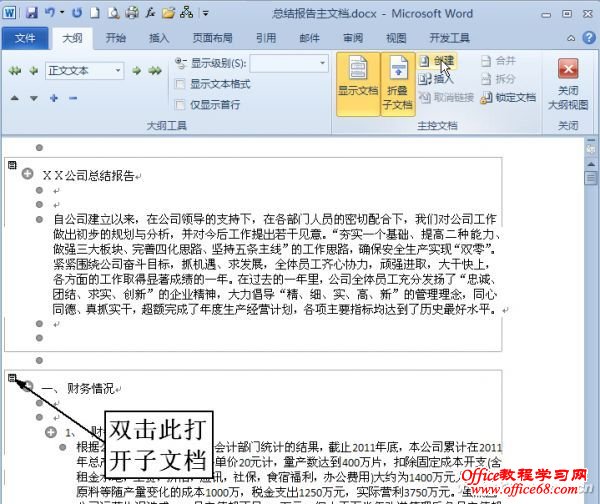Switch to the 审阅 ribbon tab

click(x=353, y=38)
